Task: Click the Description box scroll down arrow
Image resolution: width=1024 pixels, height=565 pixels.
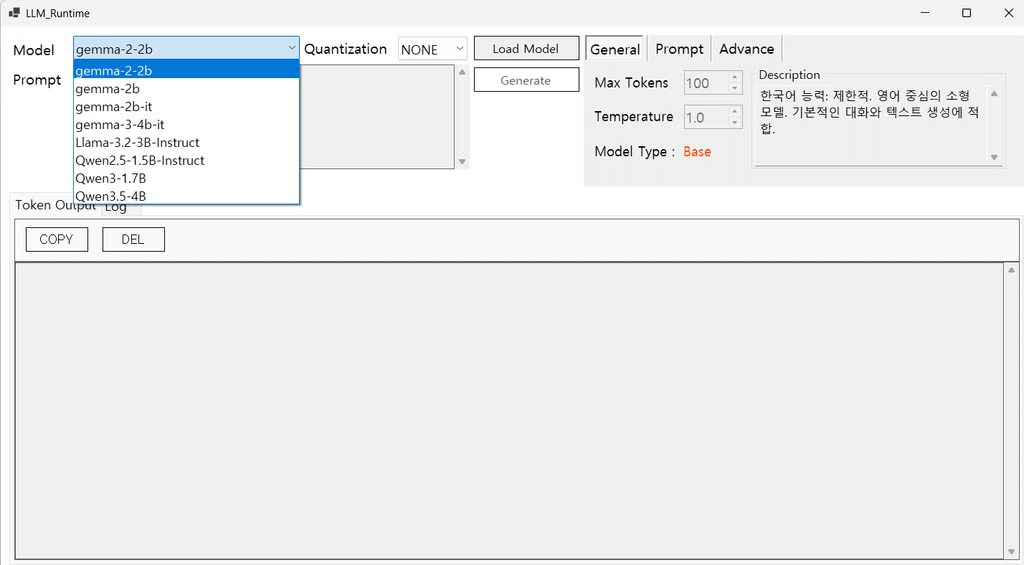Action: [994, 157]
